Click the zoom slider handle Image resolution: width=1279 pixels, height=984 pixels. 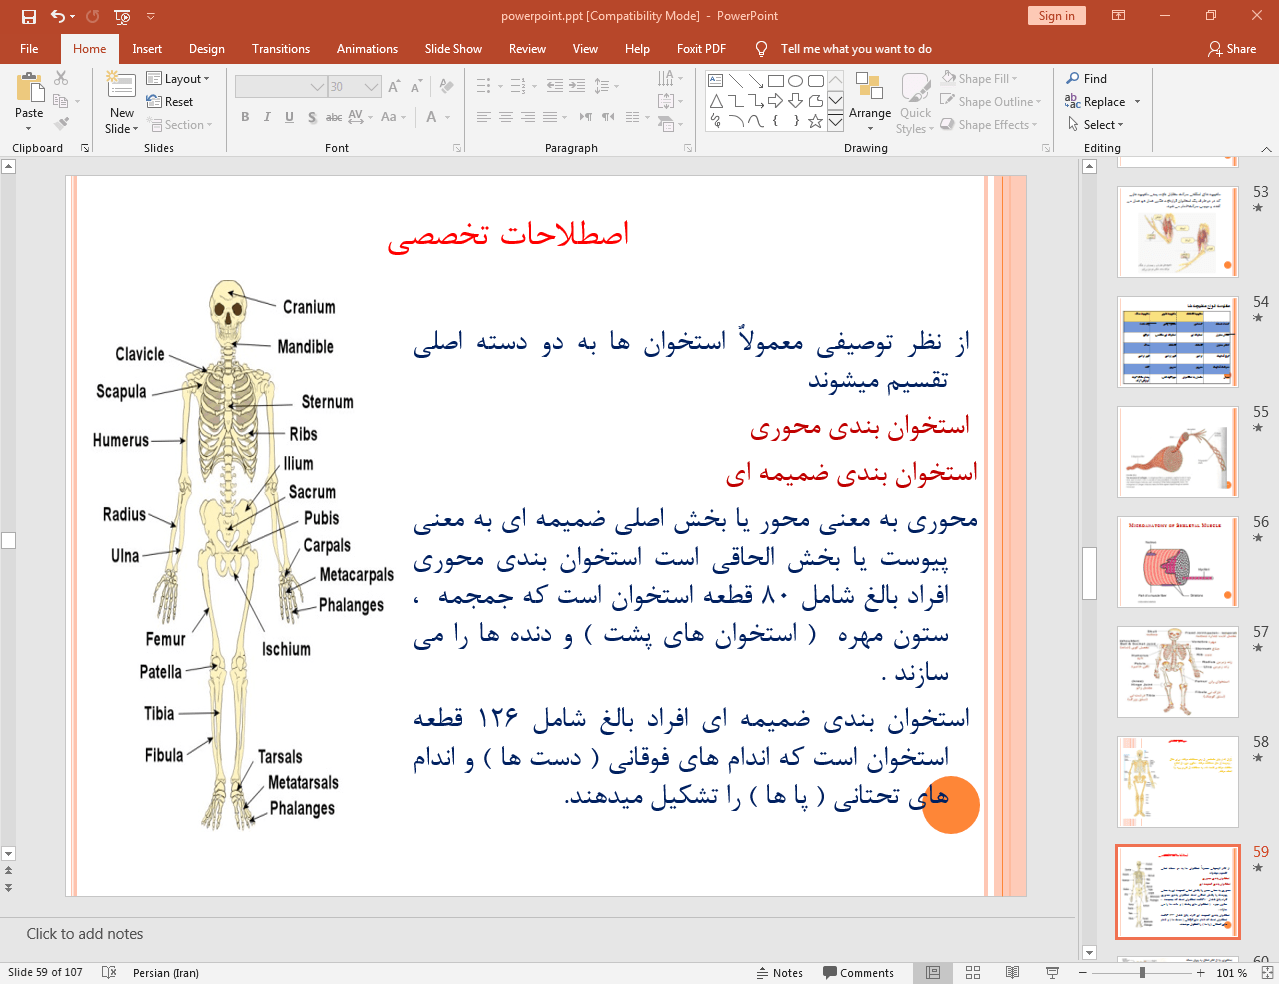pyautogui.click(x=1142, y=973)
